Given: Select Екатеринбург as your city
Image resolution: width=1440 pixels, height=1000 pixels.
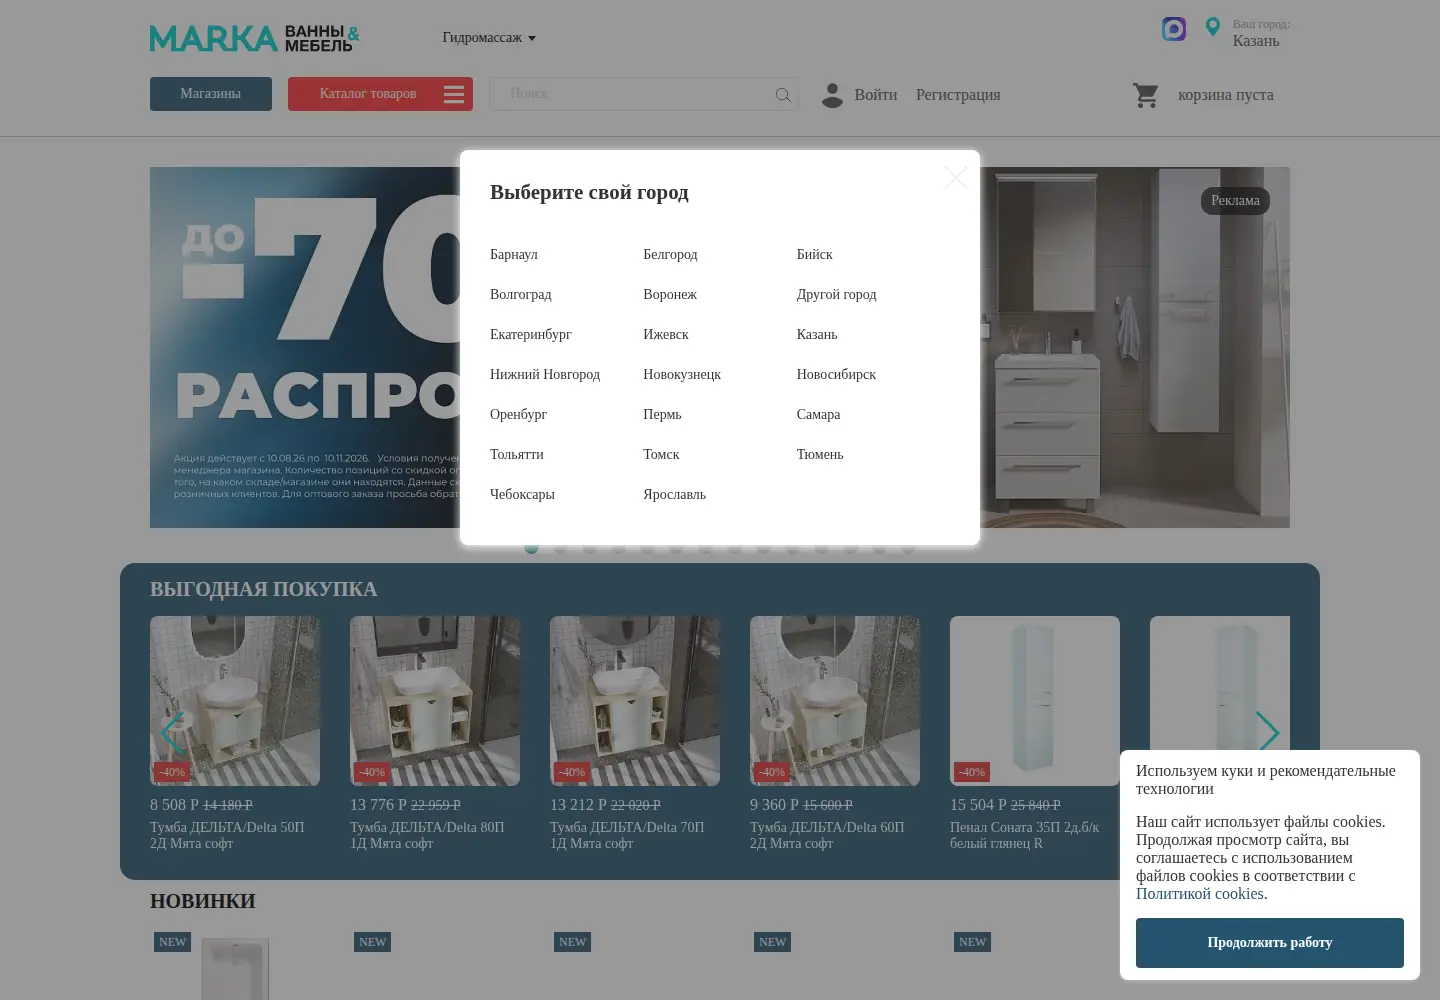Looking at the screenshot, I should 531,335.
